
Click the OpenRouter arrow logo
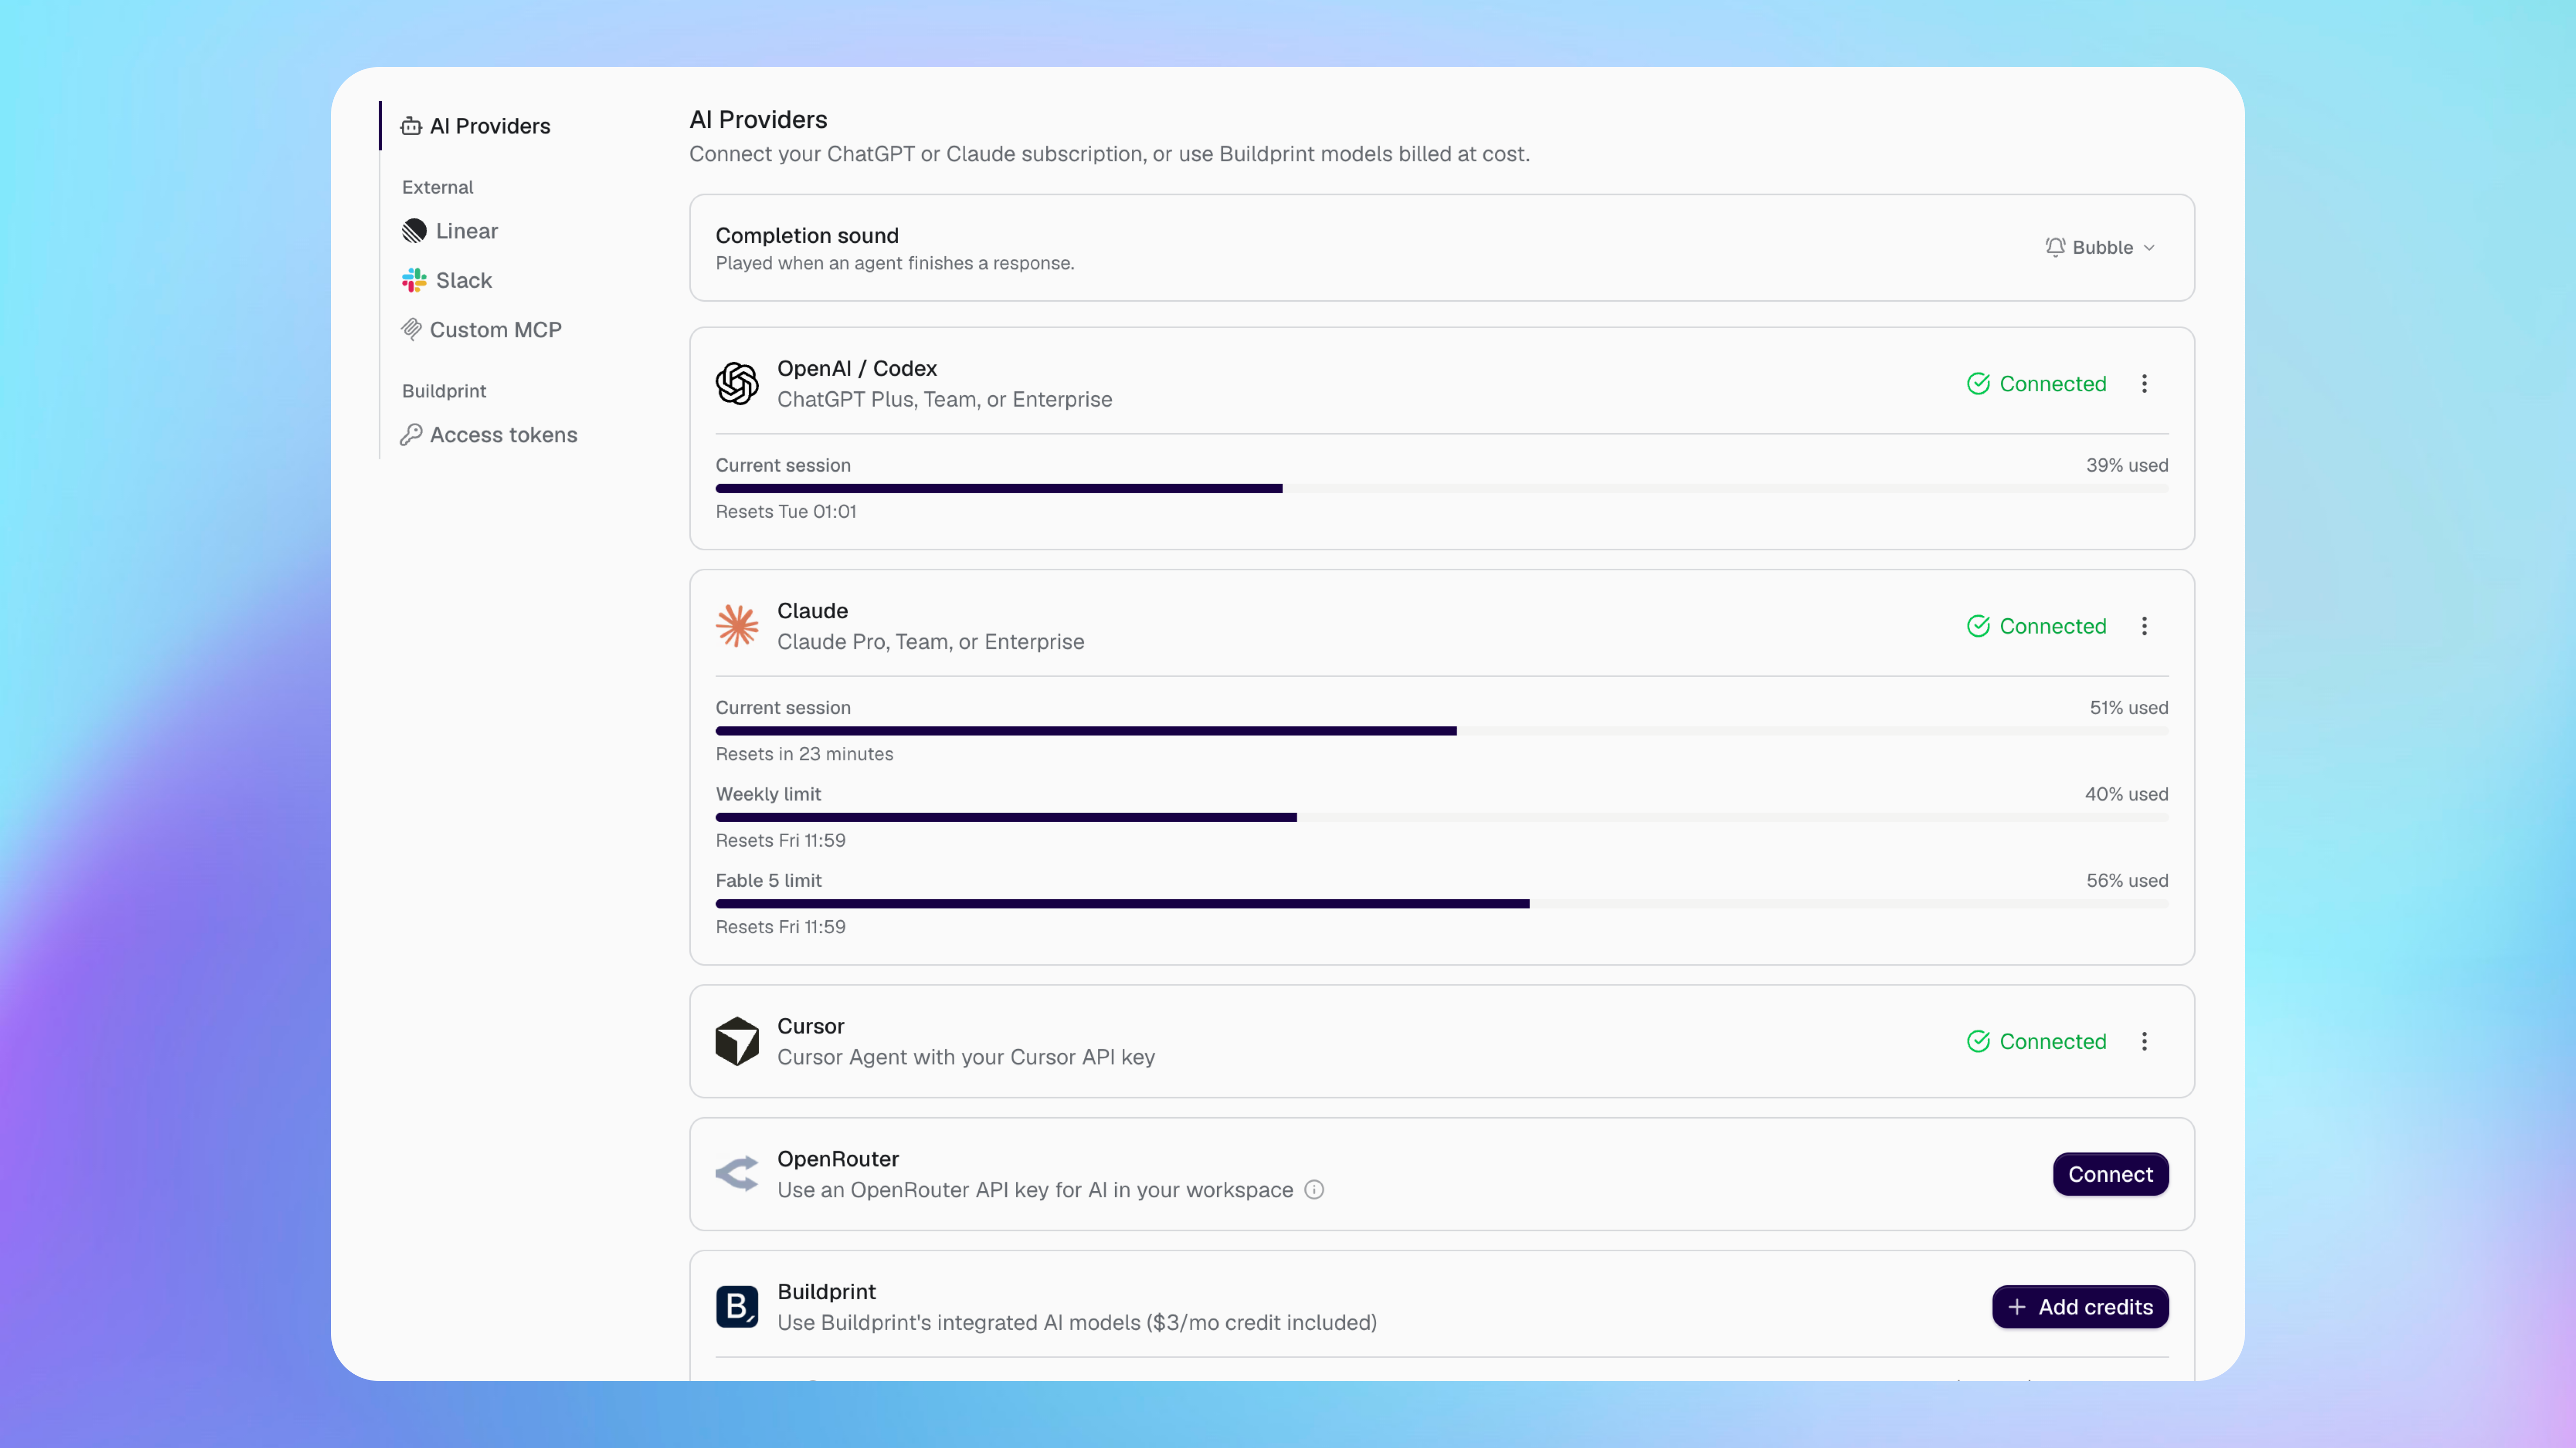pos(737,1174)
